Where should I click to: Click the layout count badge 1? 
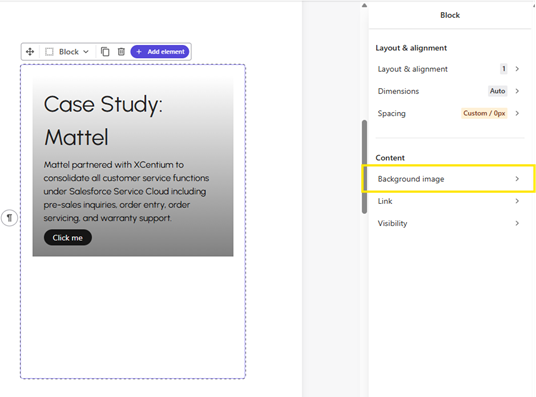(504, 69)
